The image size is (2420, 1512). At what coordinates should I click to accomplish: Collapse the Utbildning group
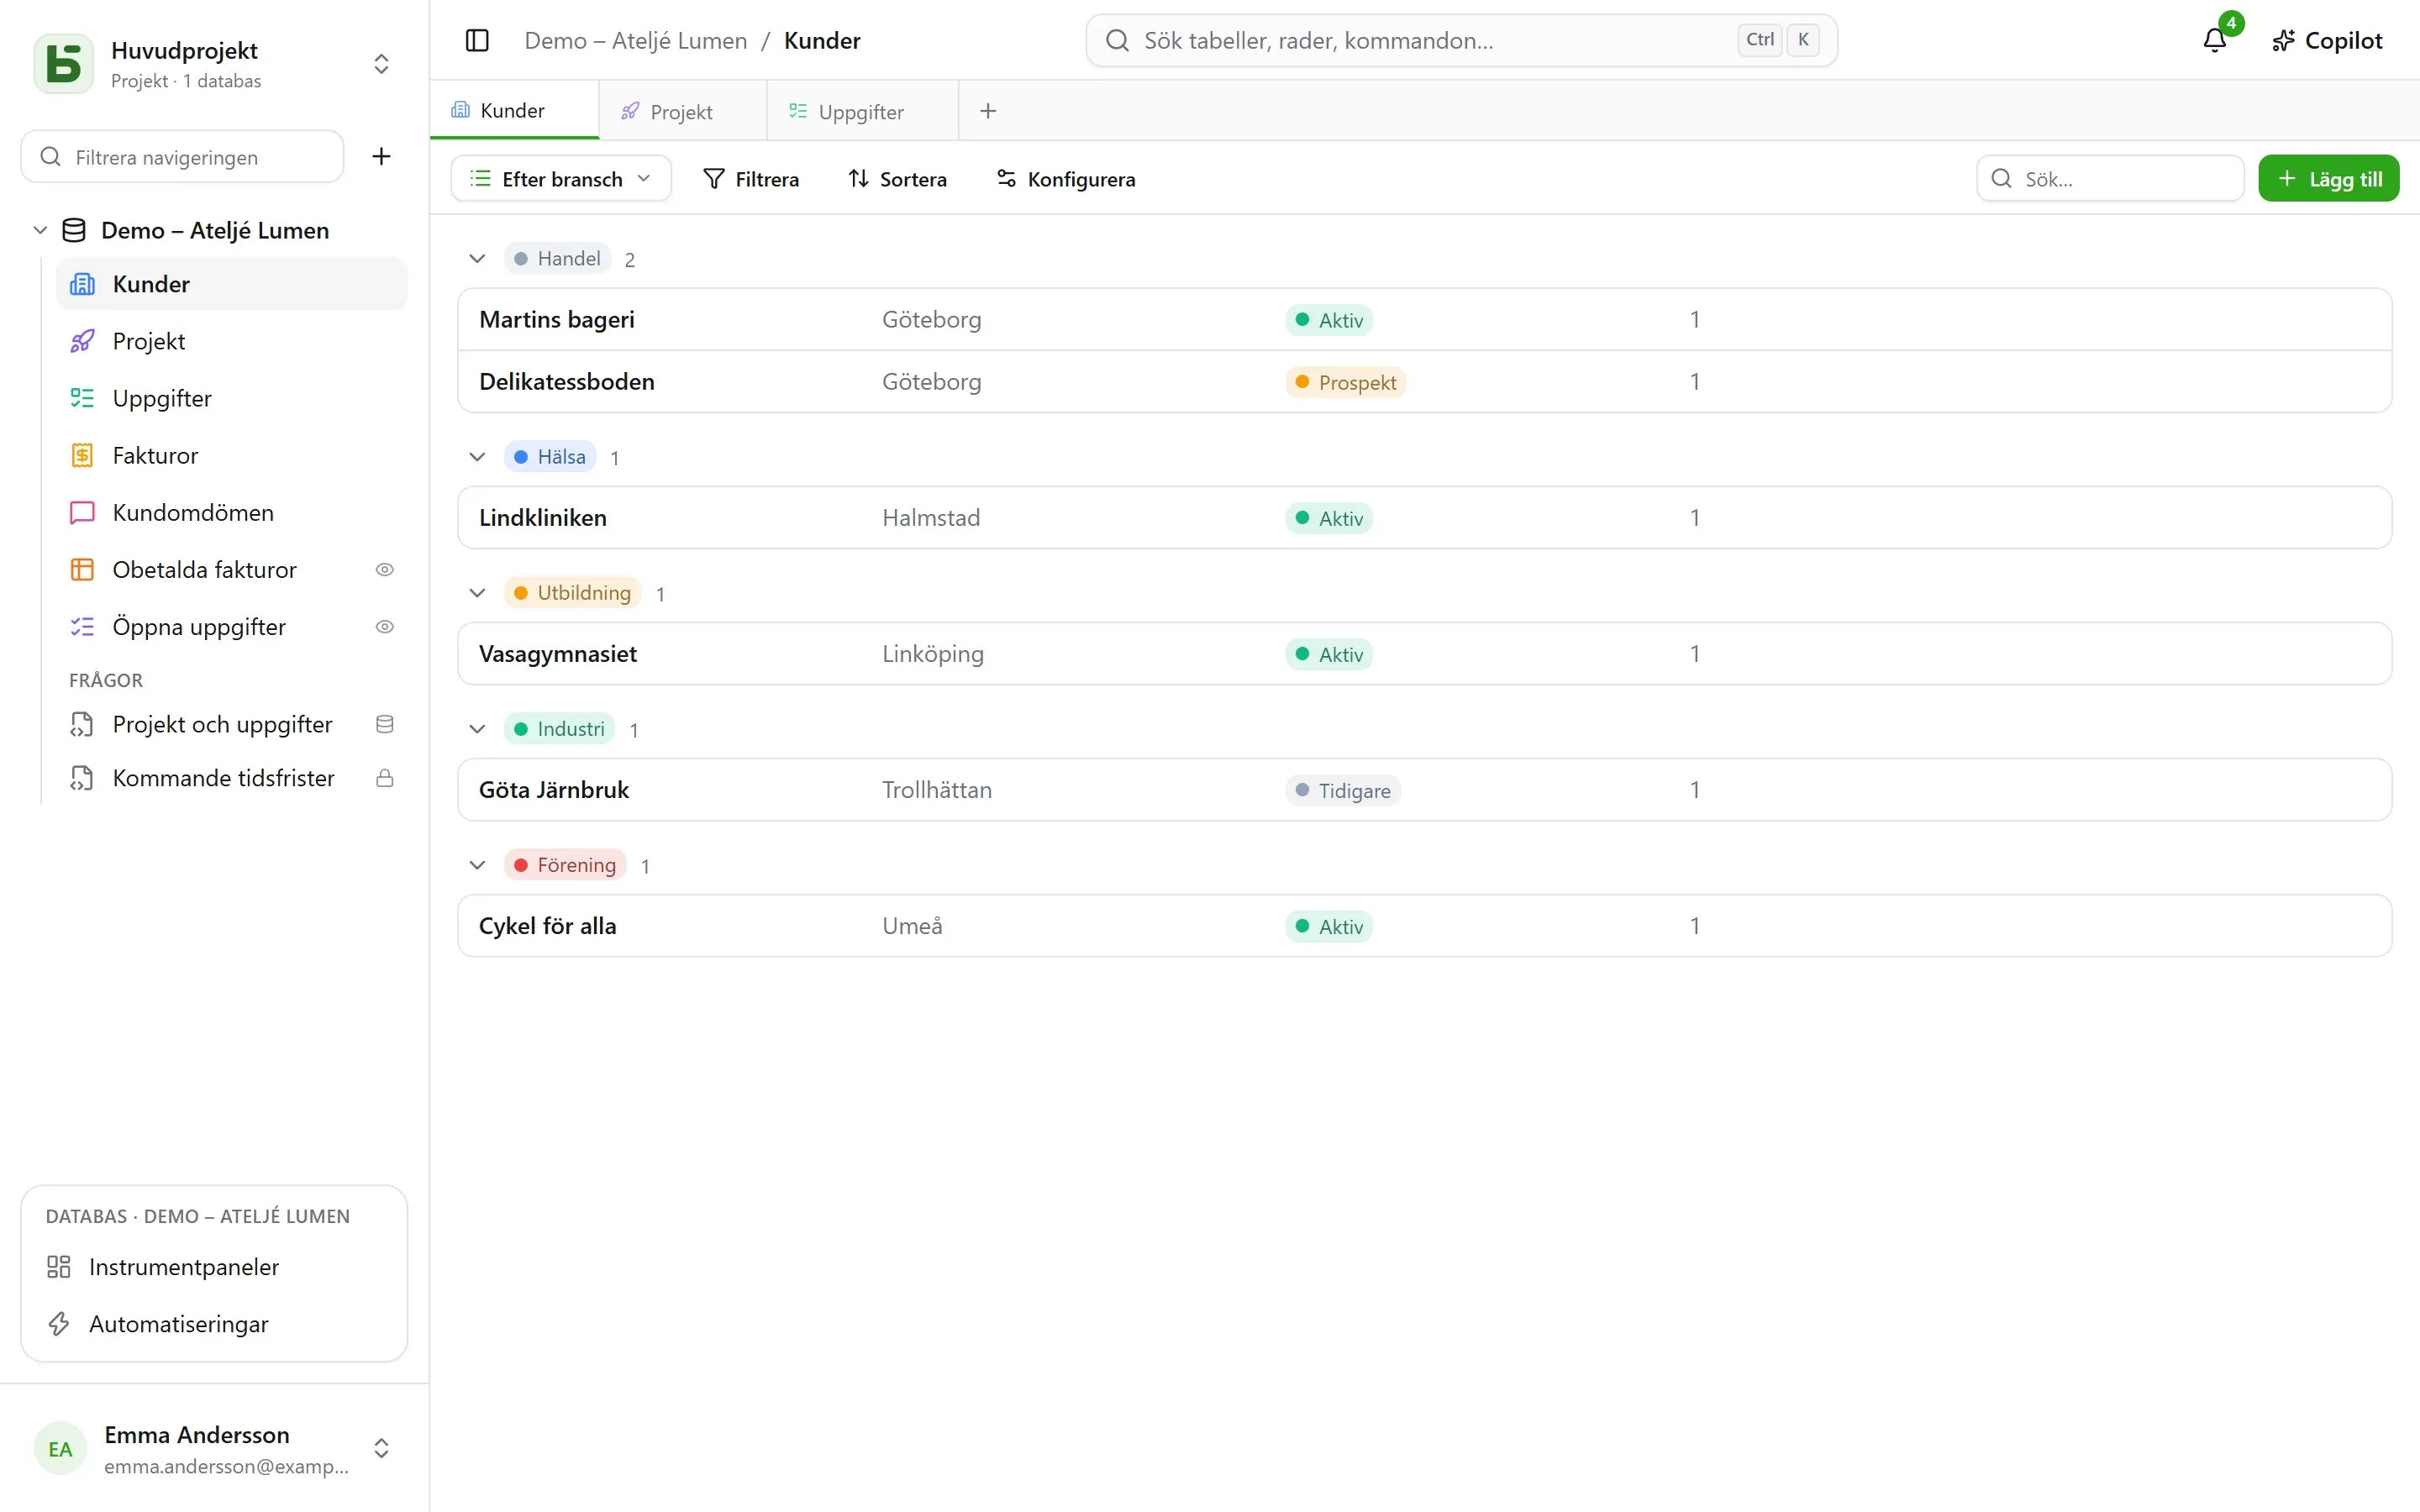click(x=477, y=592)
